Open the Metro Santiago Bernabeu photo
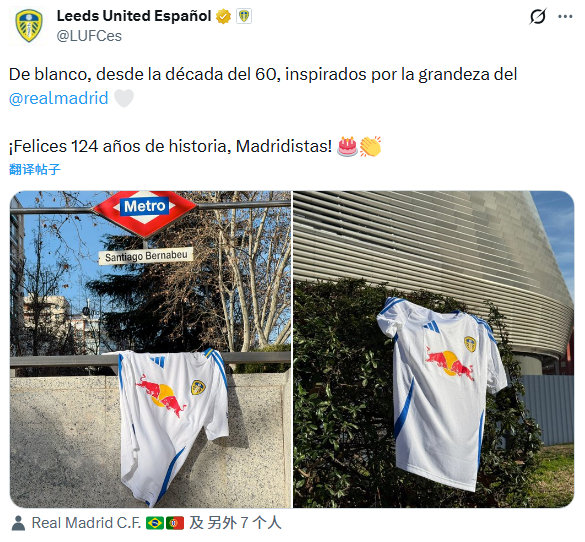This screenshot has width=585, height=542. 150,349
